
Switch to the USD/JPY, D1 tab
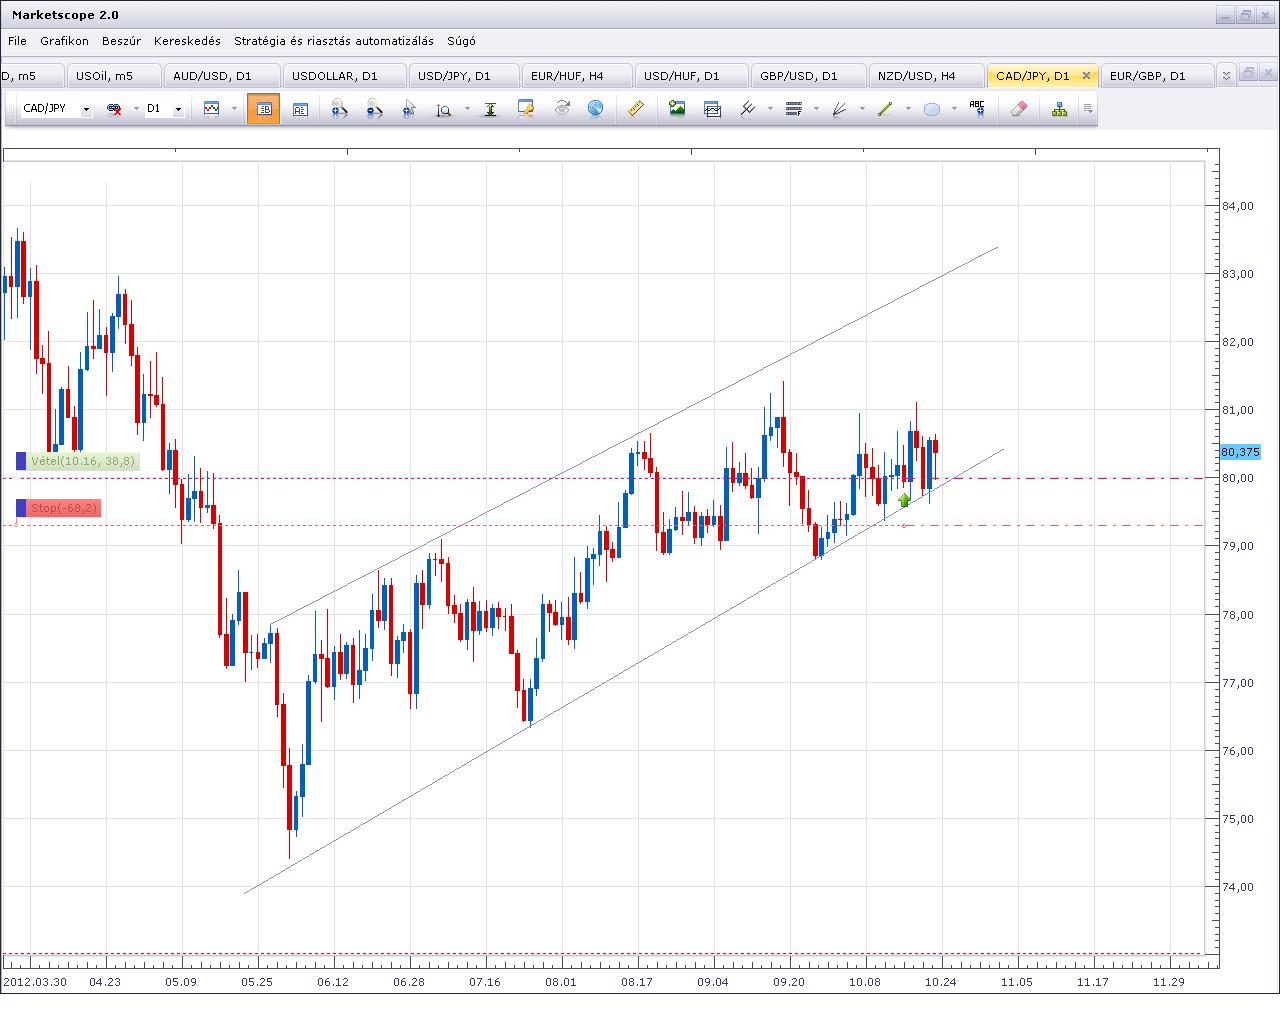point(464,76)
